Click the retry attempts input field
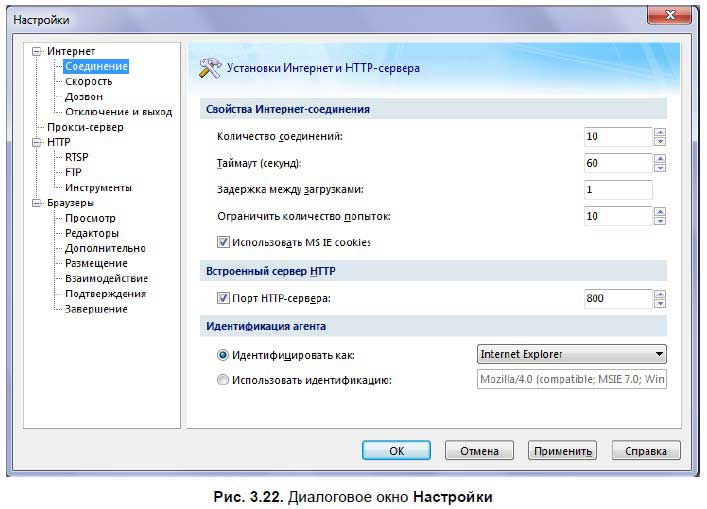Viewport: 707px width, 509px height. coord(618,216)
